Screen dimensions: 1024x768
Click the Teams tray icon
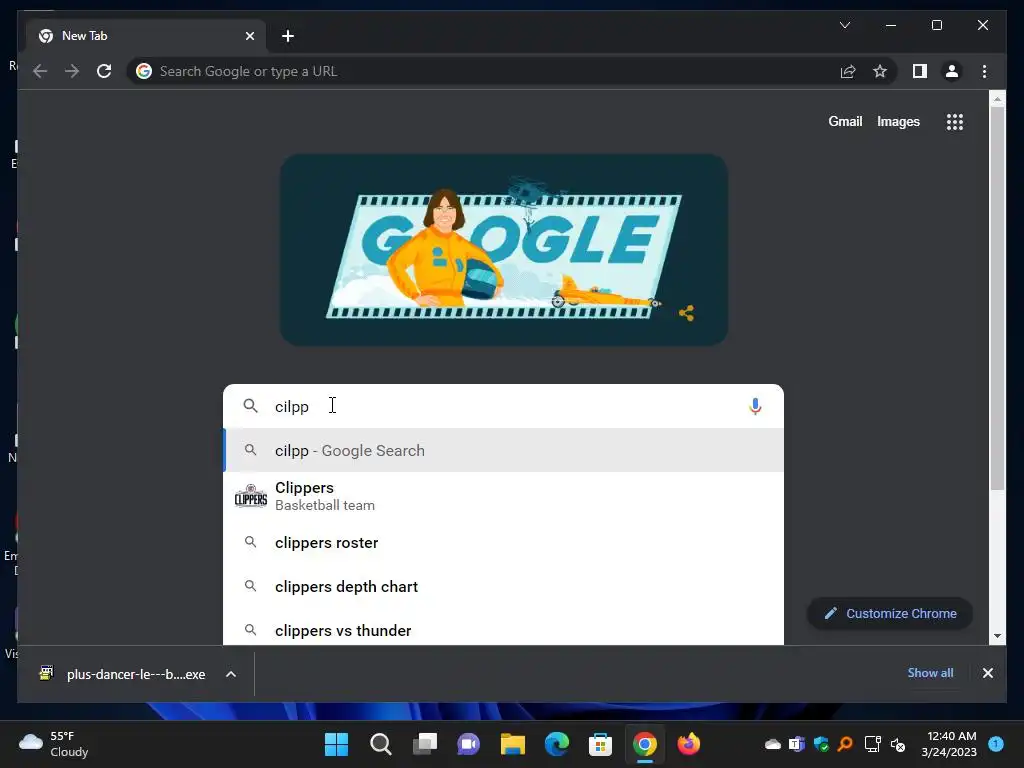[797, 744]
